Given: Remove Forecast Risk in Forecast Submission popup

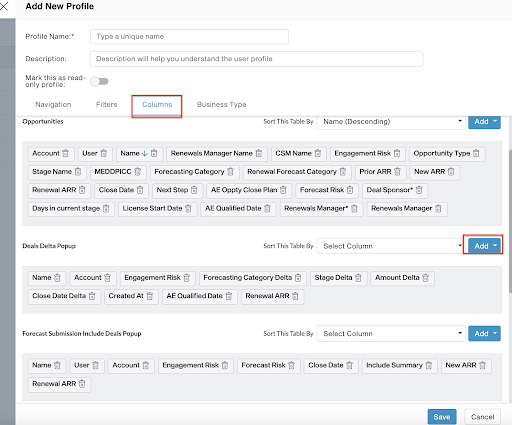Looking at the screenshot, I should click(x=291, y=365).
